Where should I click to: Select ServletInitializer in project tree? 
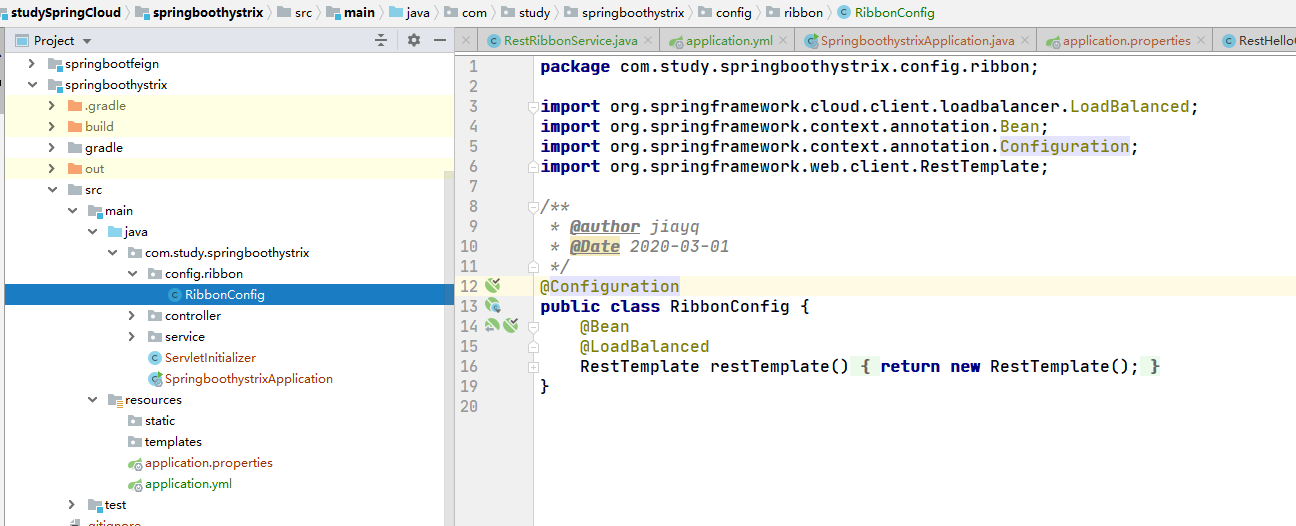(x=210, y=358)
